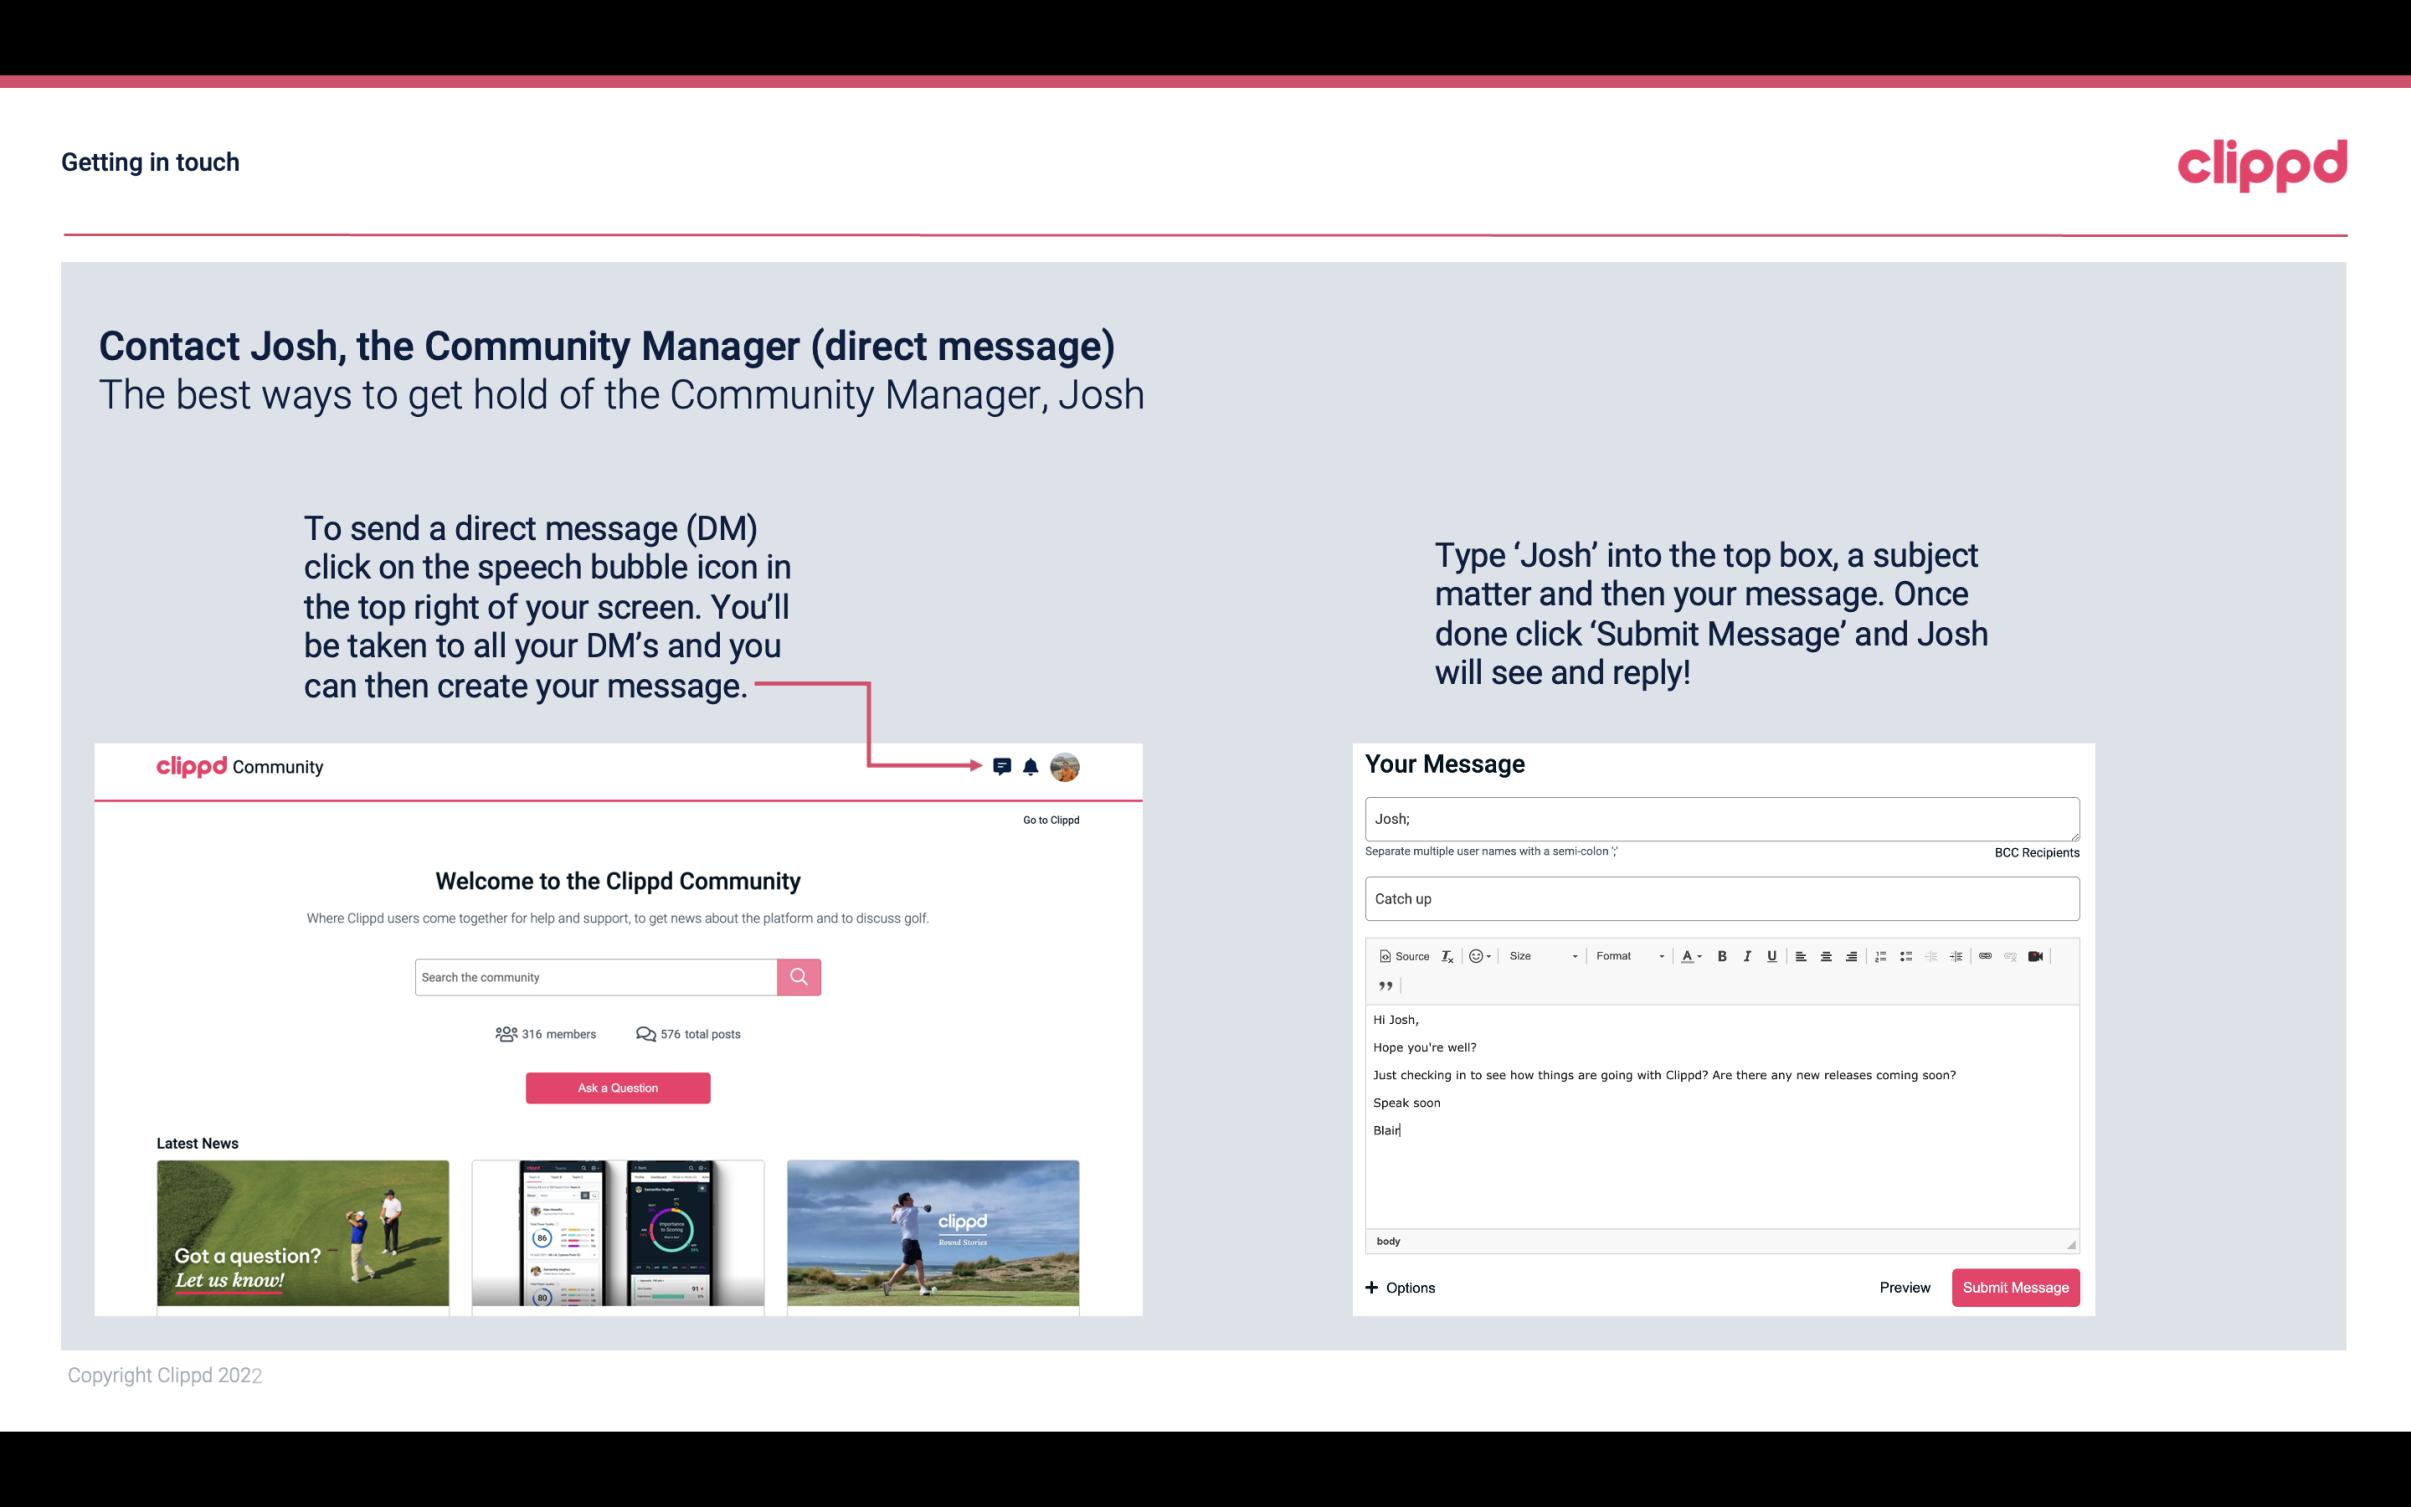This screenshot has width=2411, height=1507.
Task: Click the user profile avatar icon
Action: pyautogui.click(x=1068, y=767)
